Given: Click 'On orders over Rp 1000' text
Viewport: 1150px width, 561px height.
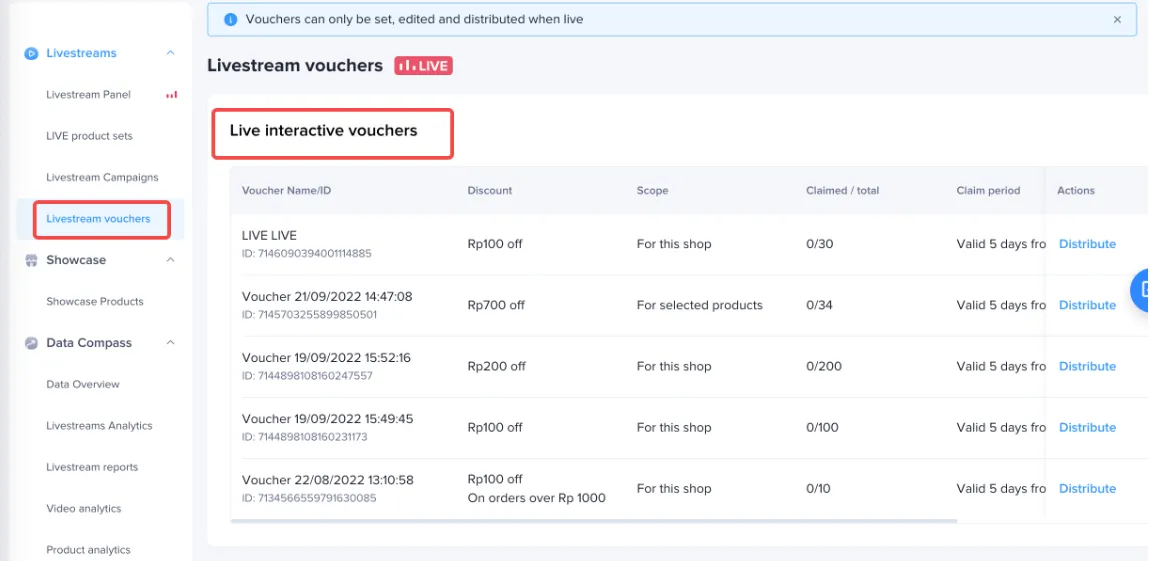Looking at the screenshot, I should point(536,499).
